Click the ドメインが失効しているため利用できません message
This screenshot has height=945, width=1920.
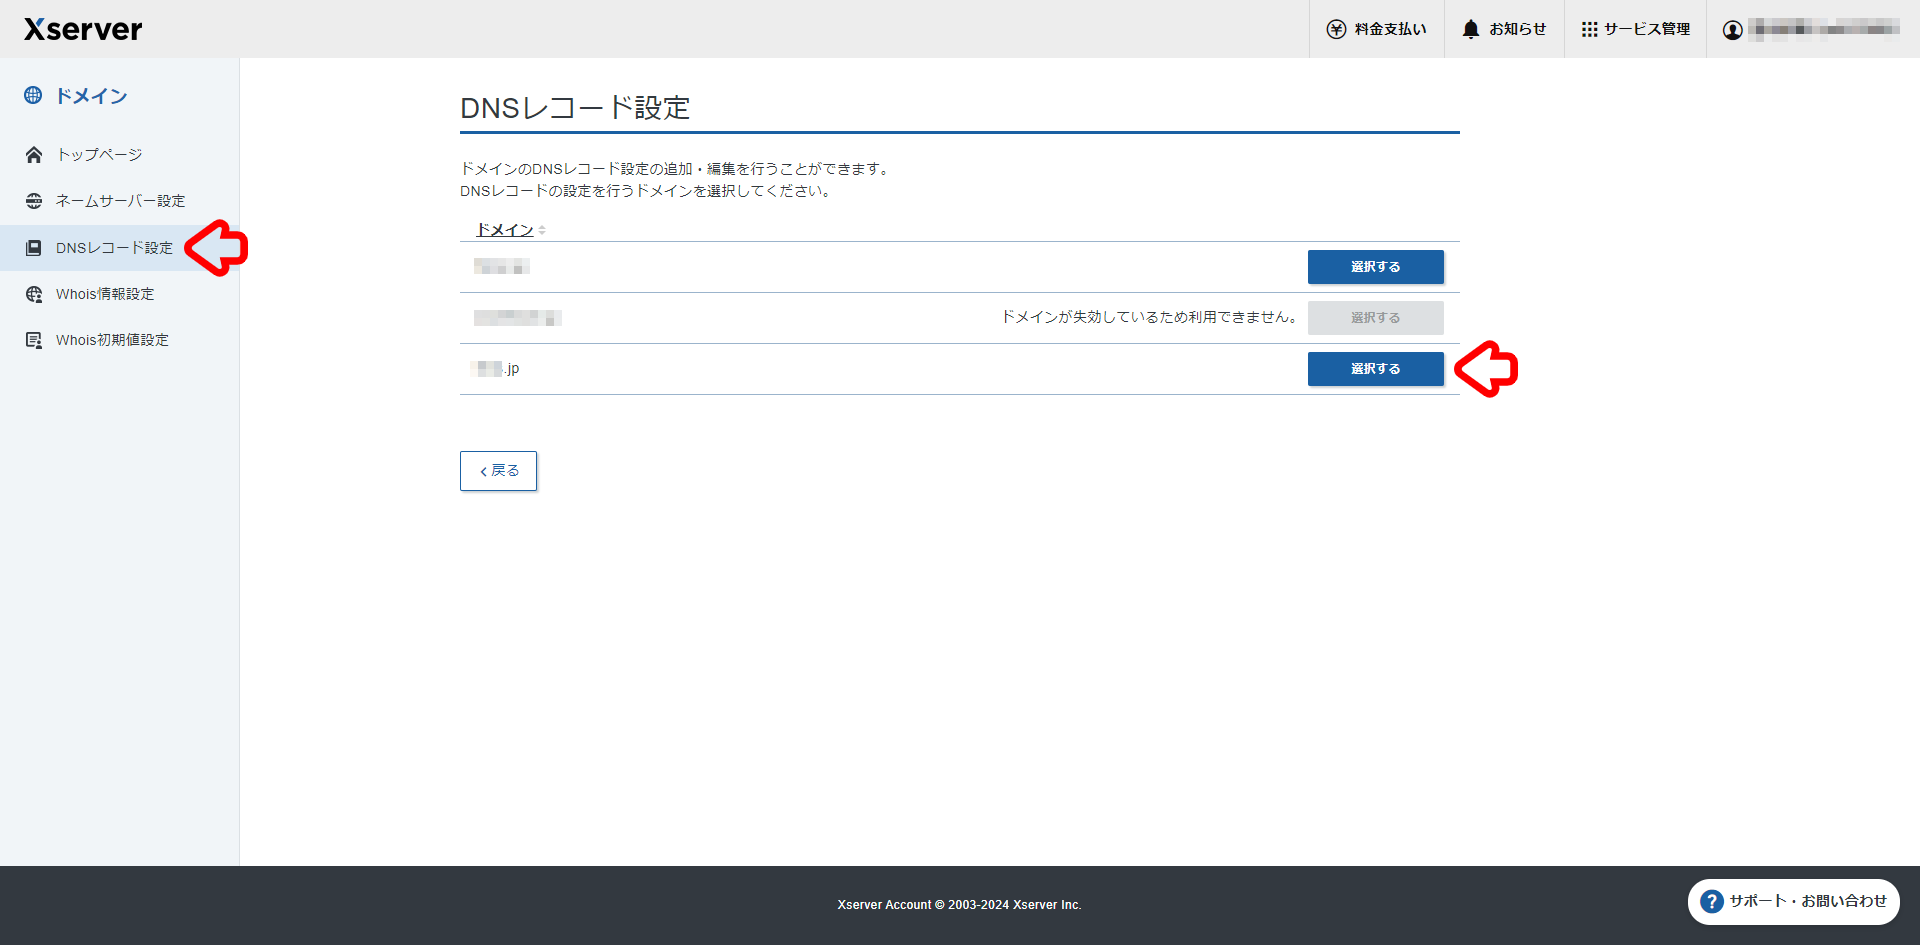(1150, 317)
